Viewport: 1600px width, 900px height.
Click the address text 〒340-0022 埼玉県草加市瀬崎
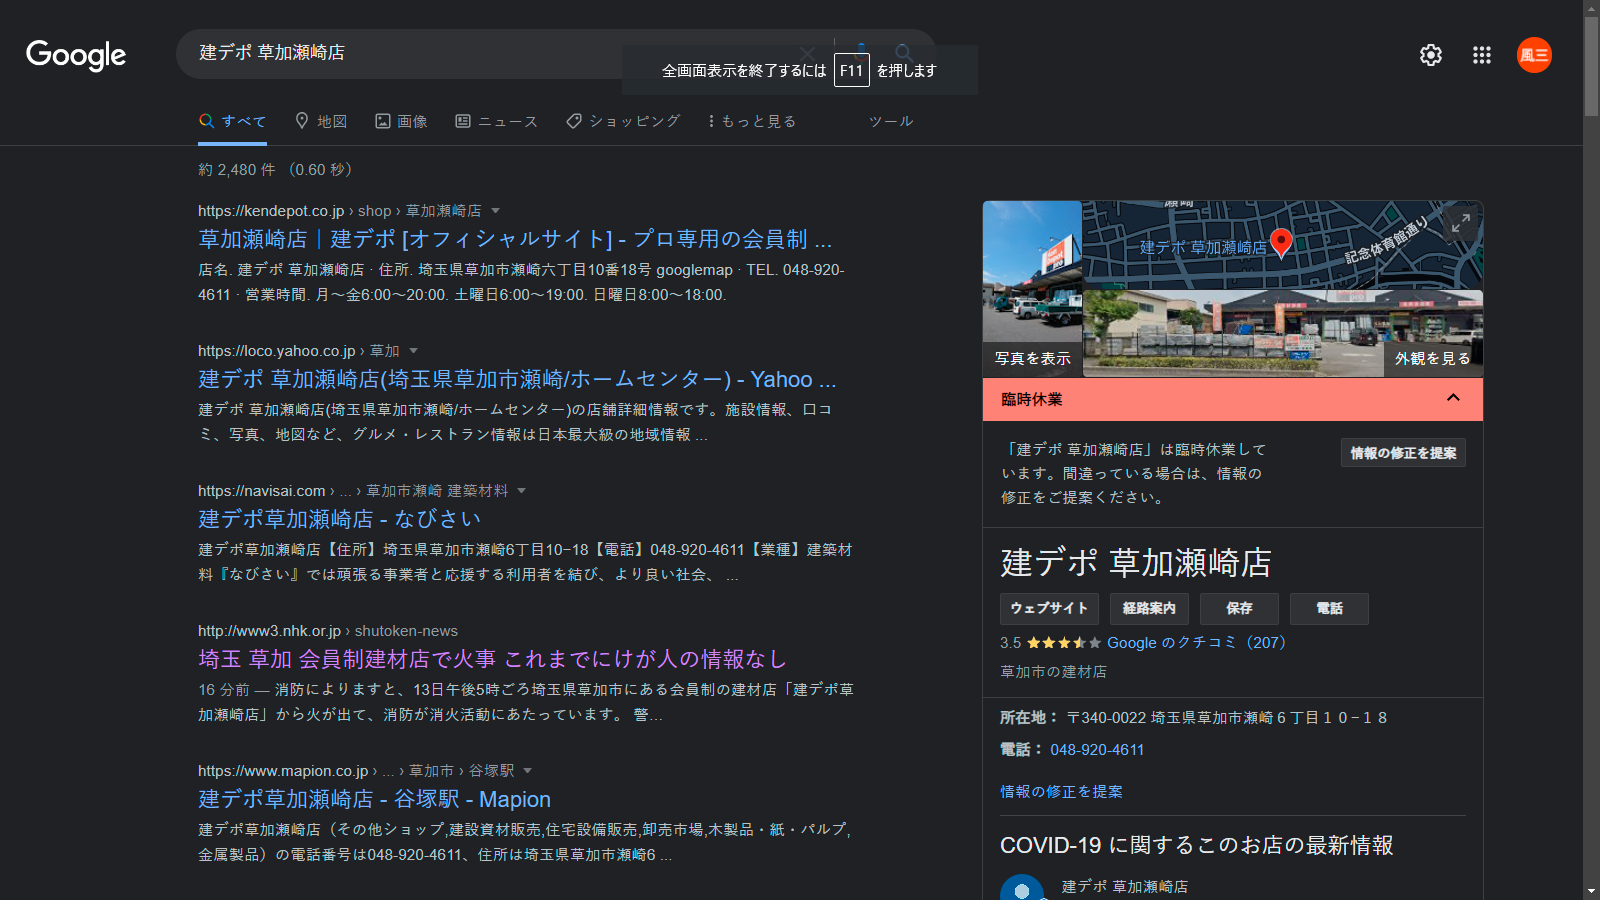(x=1226, y=718)
